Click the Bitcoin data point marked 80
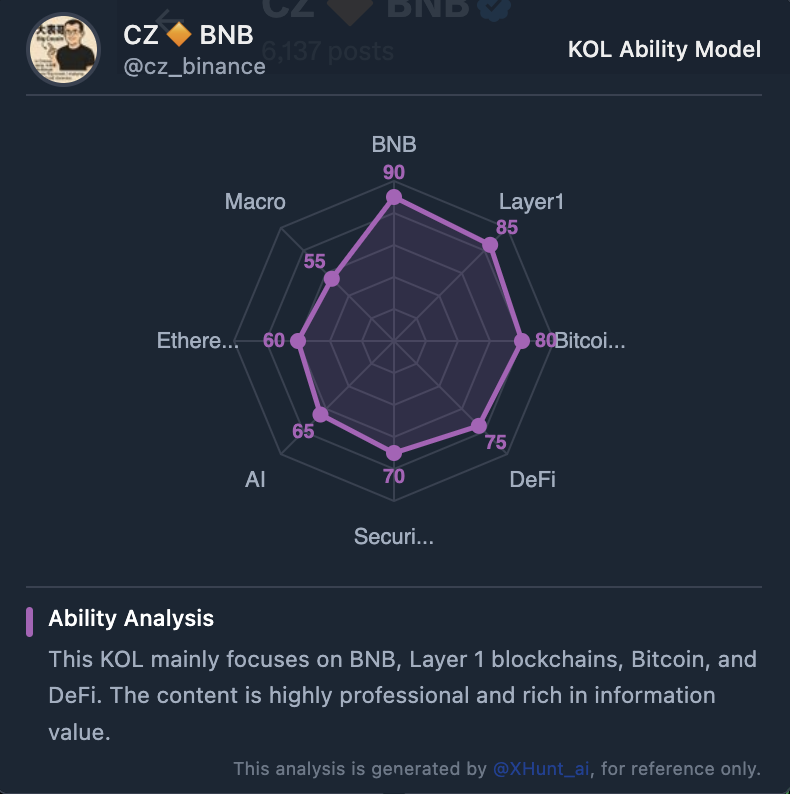The width and height of the screenshot is (790, 794). pos(522,341)
